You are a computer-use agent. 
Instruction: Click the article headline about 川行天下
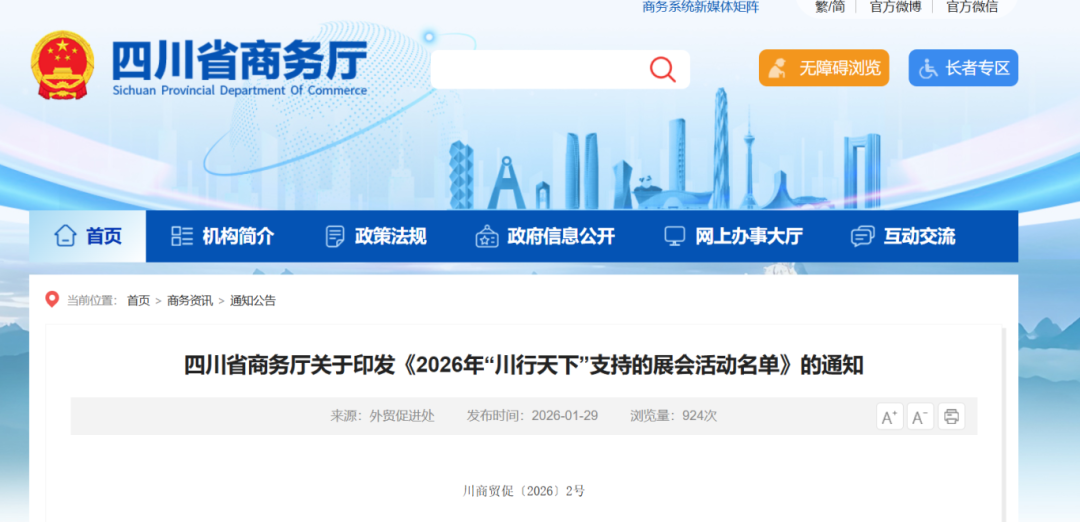(523, 365)
